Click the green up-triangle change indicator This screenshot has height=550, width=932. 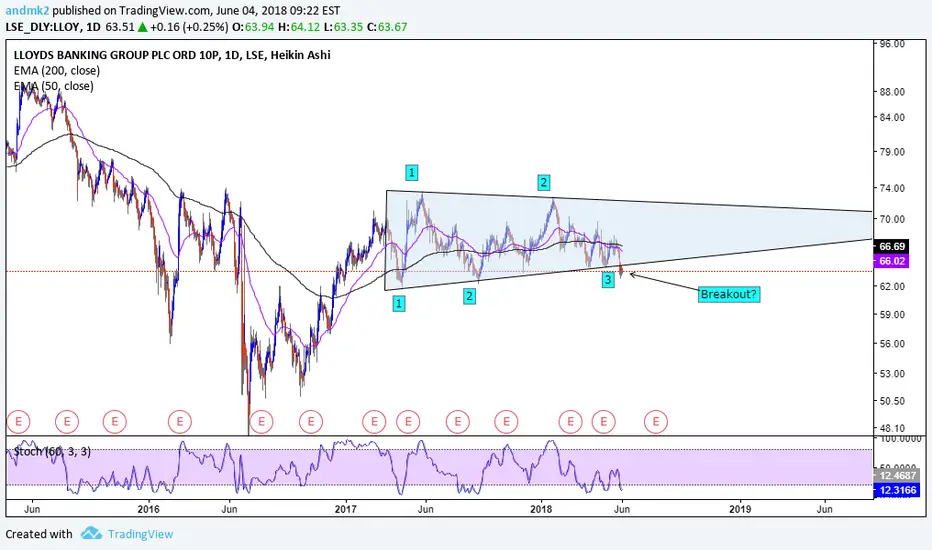pos(143,27)
